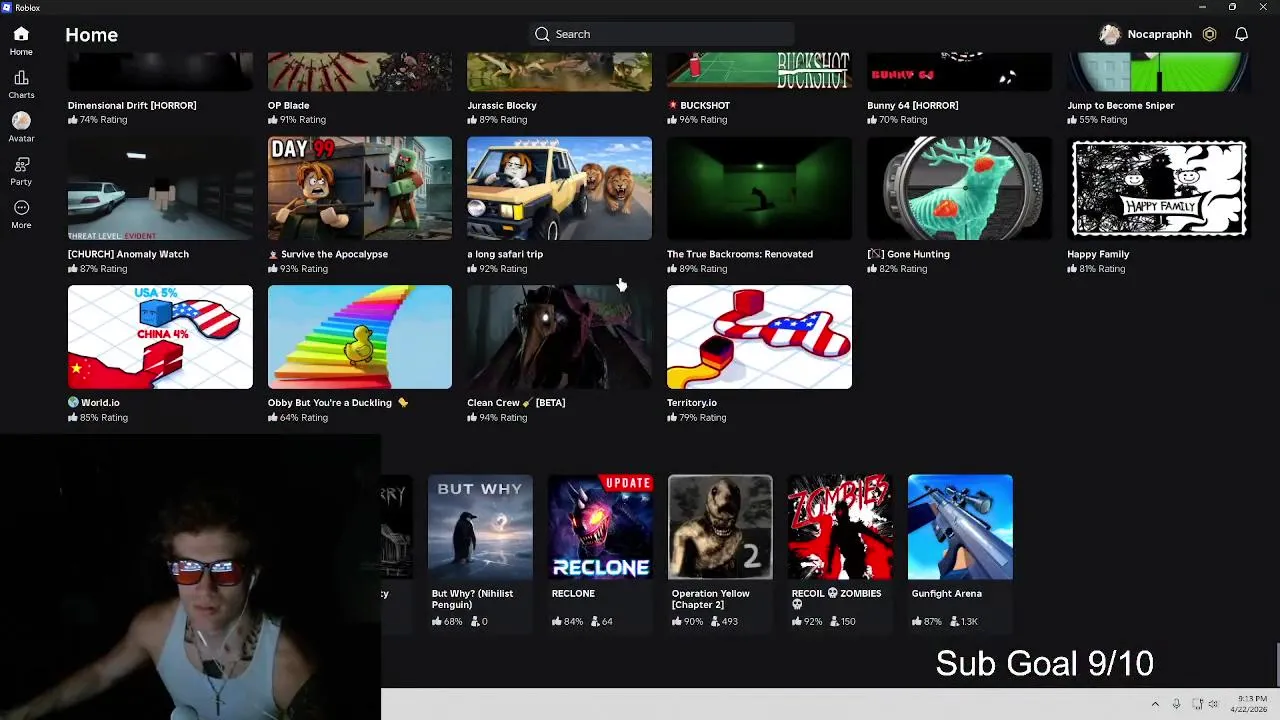Viewport: 1280px width, 720px height.
Task: Open the World.io game thumbnail
Action: pos(160,337)
